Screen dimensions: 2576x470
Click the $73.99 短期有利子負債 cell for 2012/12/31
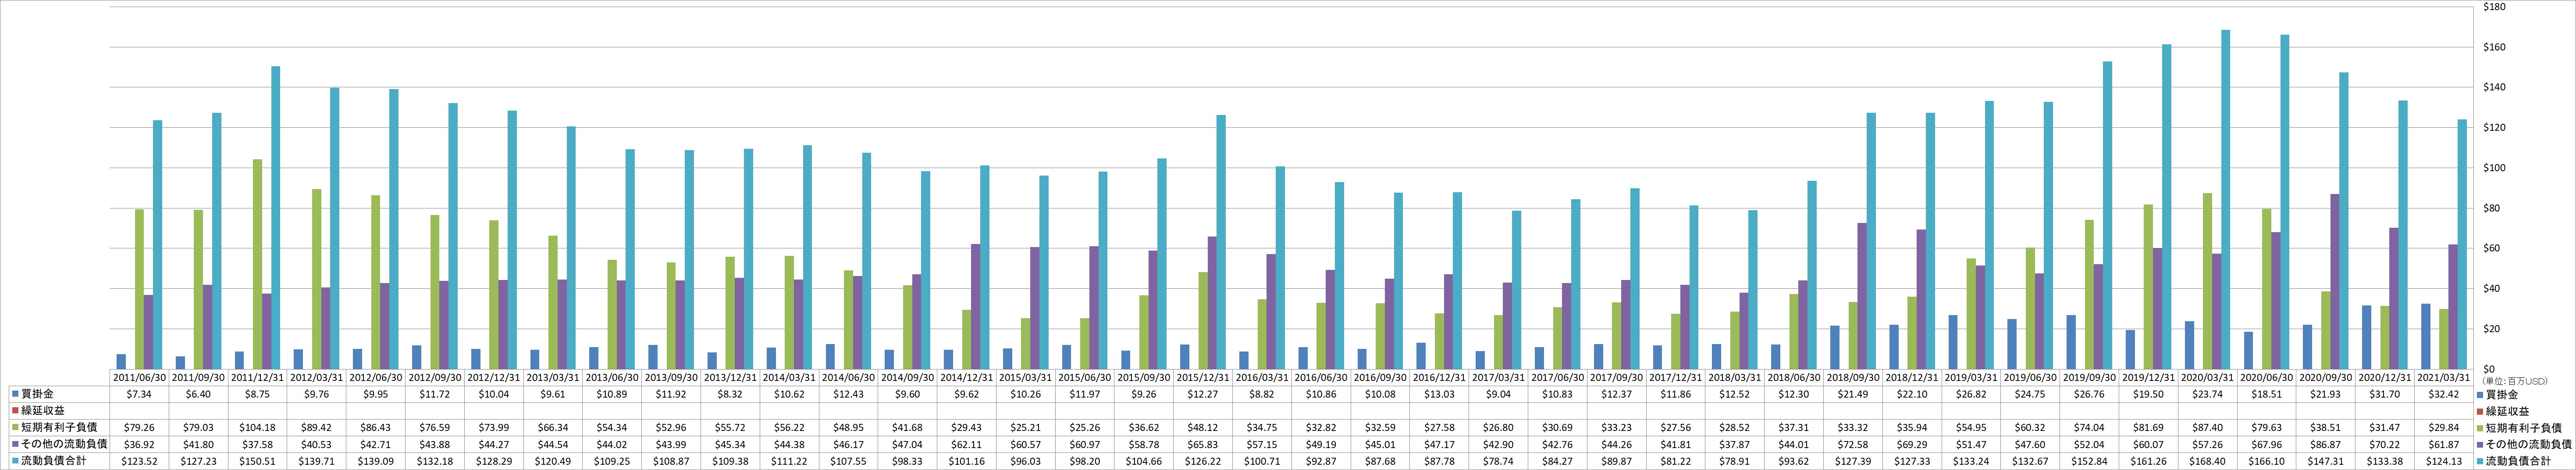click(493, 428)
